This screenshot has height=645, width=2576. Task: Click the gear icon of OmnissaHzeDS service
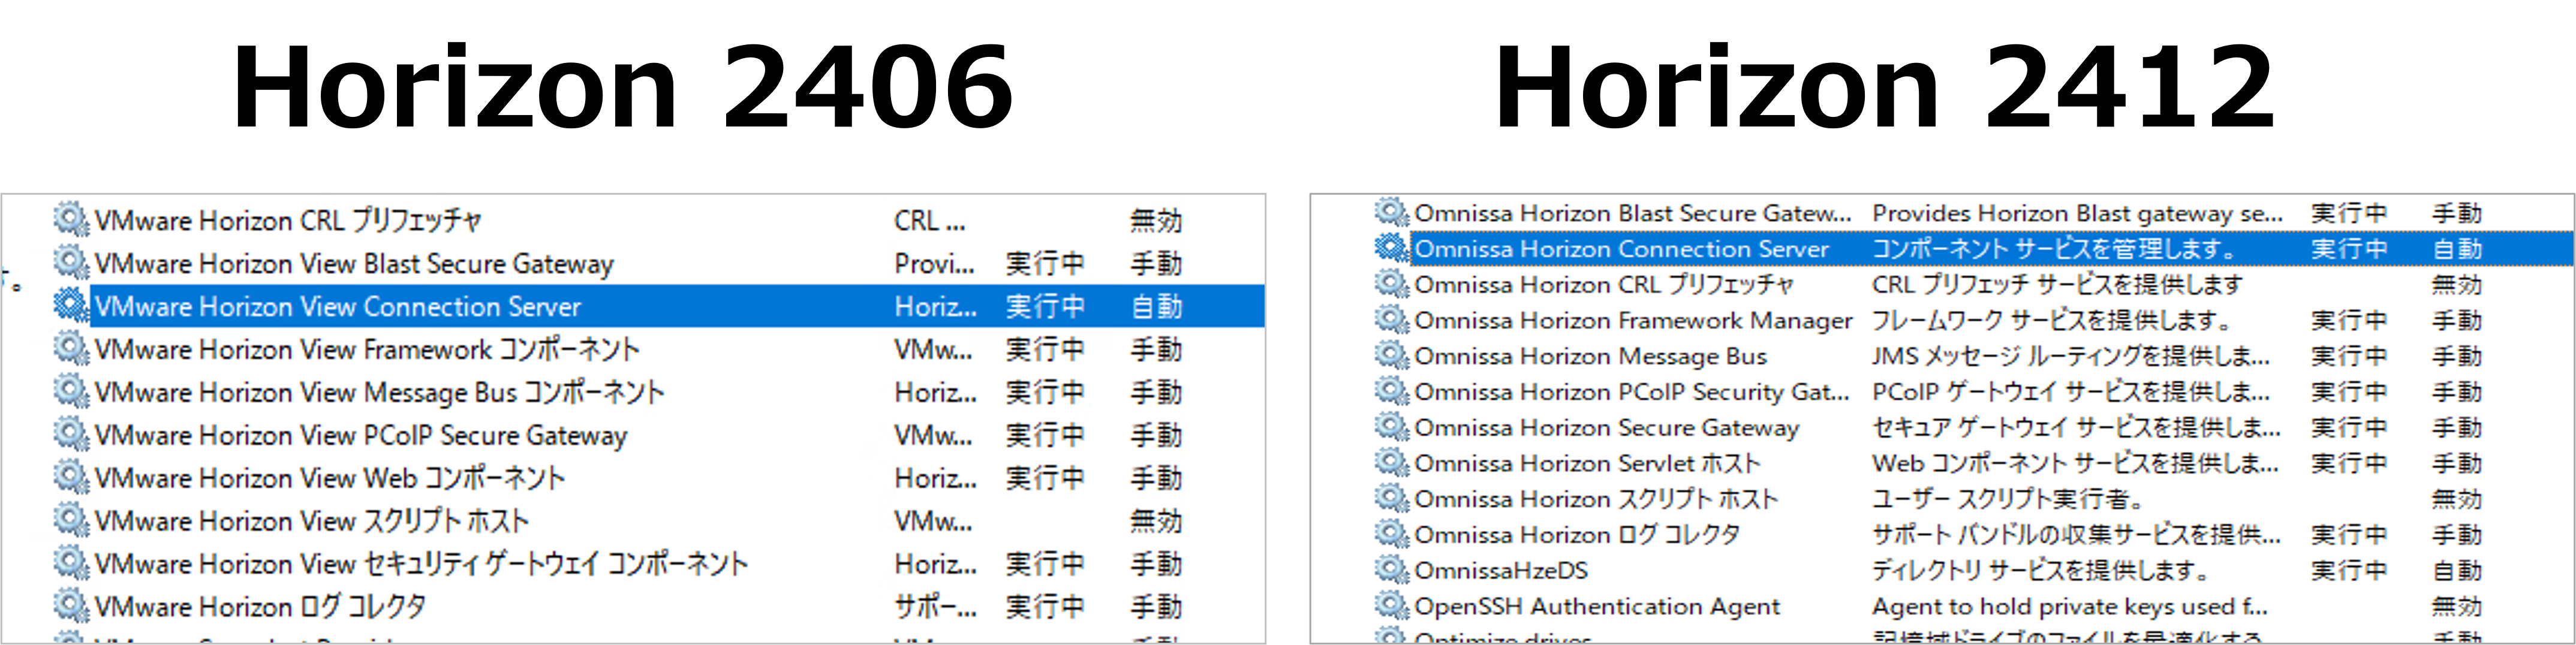(1391, 570)
